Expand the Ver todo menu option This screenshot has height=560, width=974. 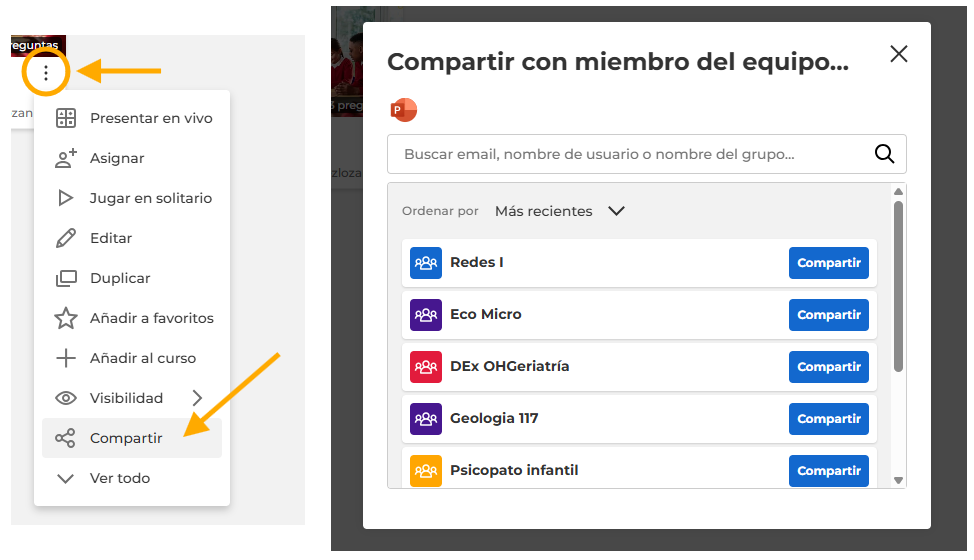tap(119, 478)
